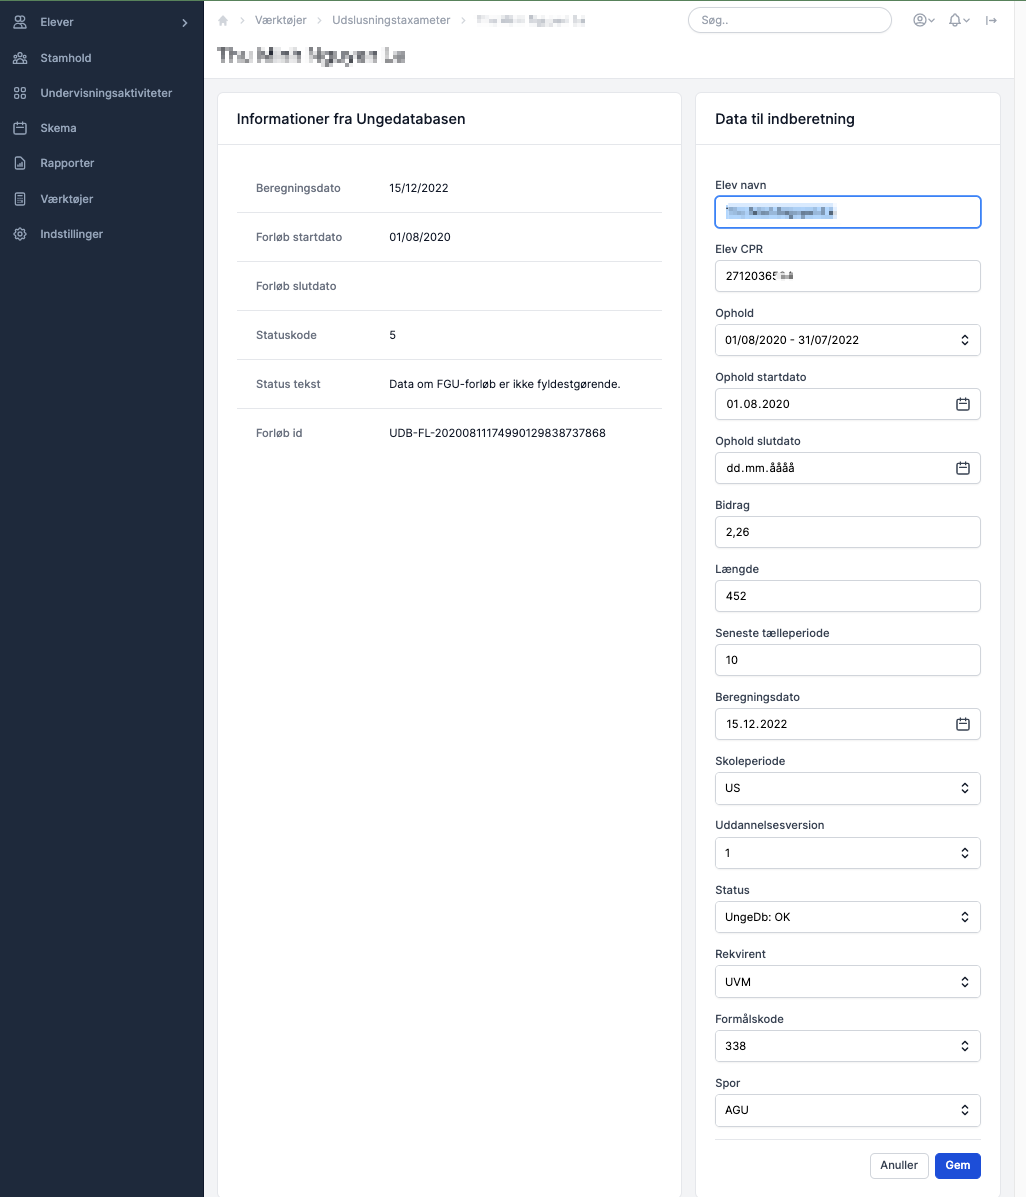
Task: Open Undervisningsaktiviteter in the sidebar
Action: coord(106,93)
